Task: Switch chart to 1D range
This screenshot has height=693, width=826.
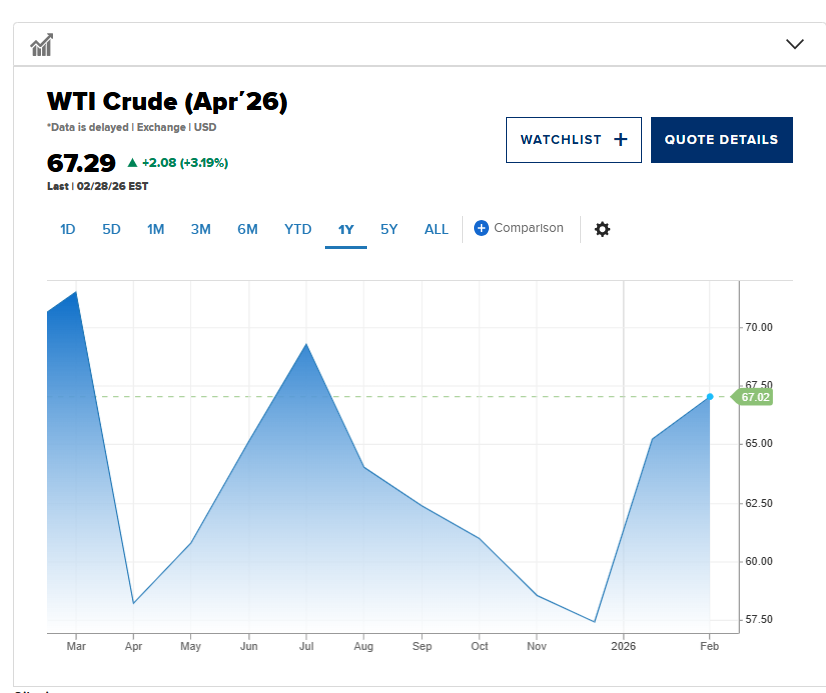Action: 68,229
